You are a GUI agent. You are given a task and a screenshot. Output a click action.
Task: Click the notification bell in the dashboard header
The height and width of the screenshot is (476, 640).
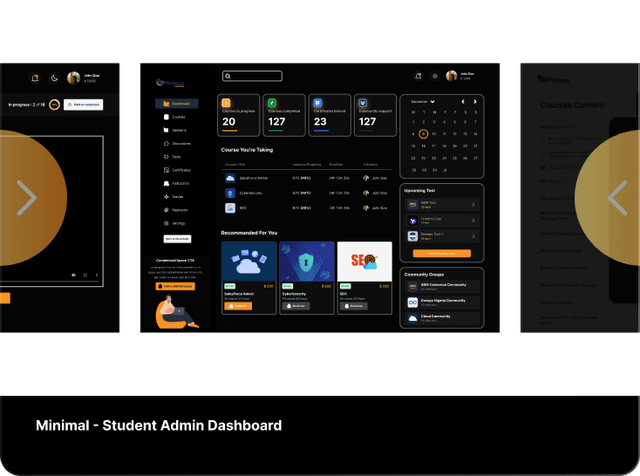(x=416, y=76)
